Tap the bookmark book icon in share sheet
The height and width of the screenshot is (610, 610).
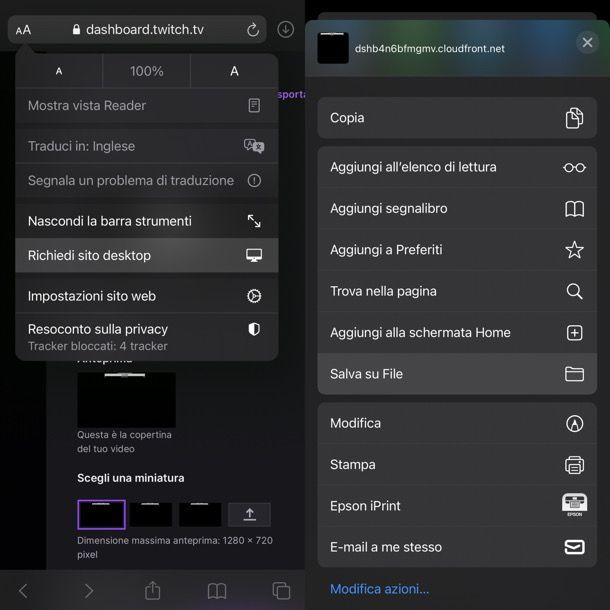(575, 209)
